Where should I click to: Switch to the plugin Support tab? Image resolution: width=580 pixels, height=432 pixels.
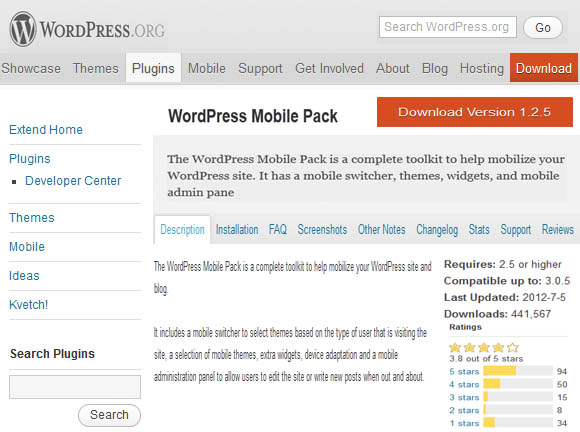[x=516, y=230]
